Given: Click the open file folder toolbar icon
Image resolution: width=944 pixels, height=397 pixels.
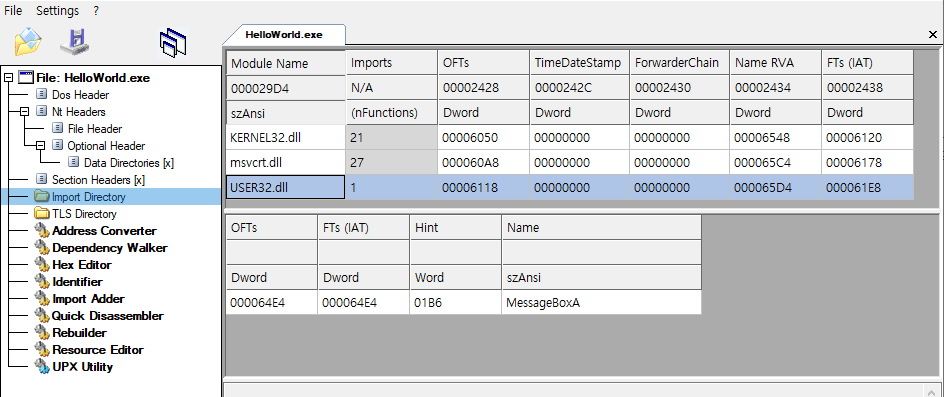Looking at the screenshot, I should pos(28,43).
